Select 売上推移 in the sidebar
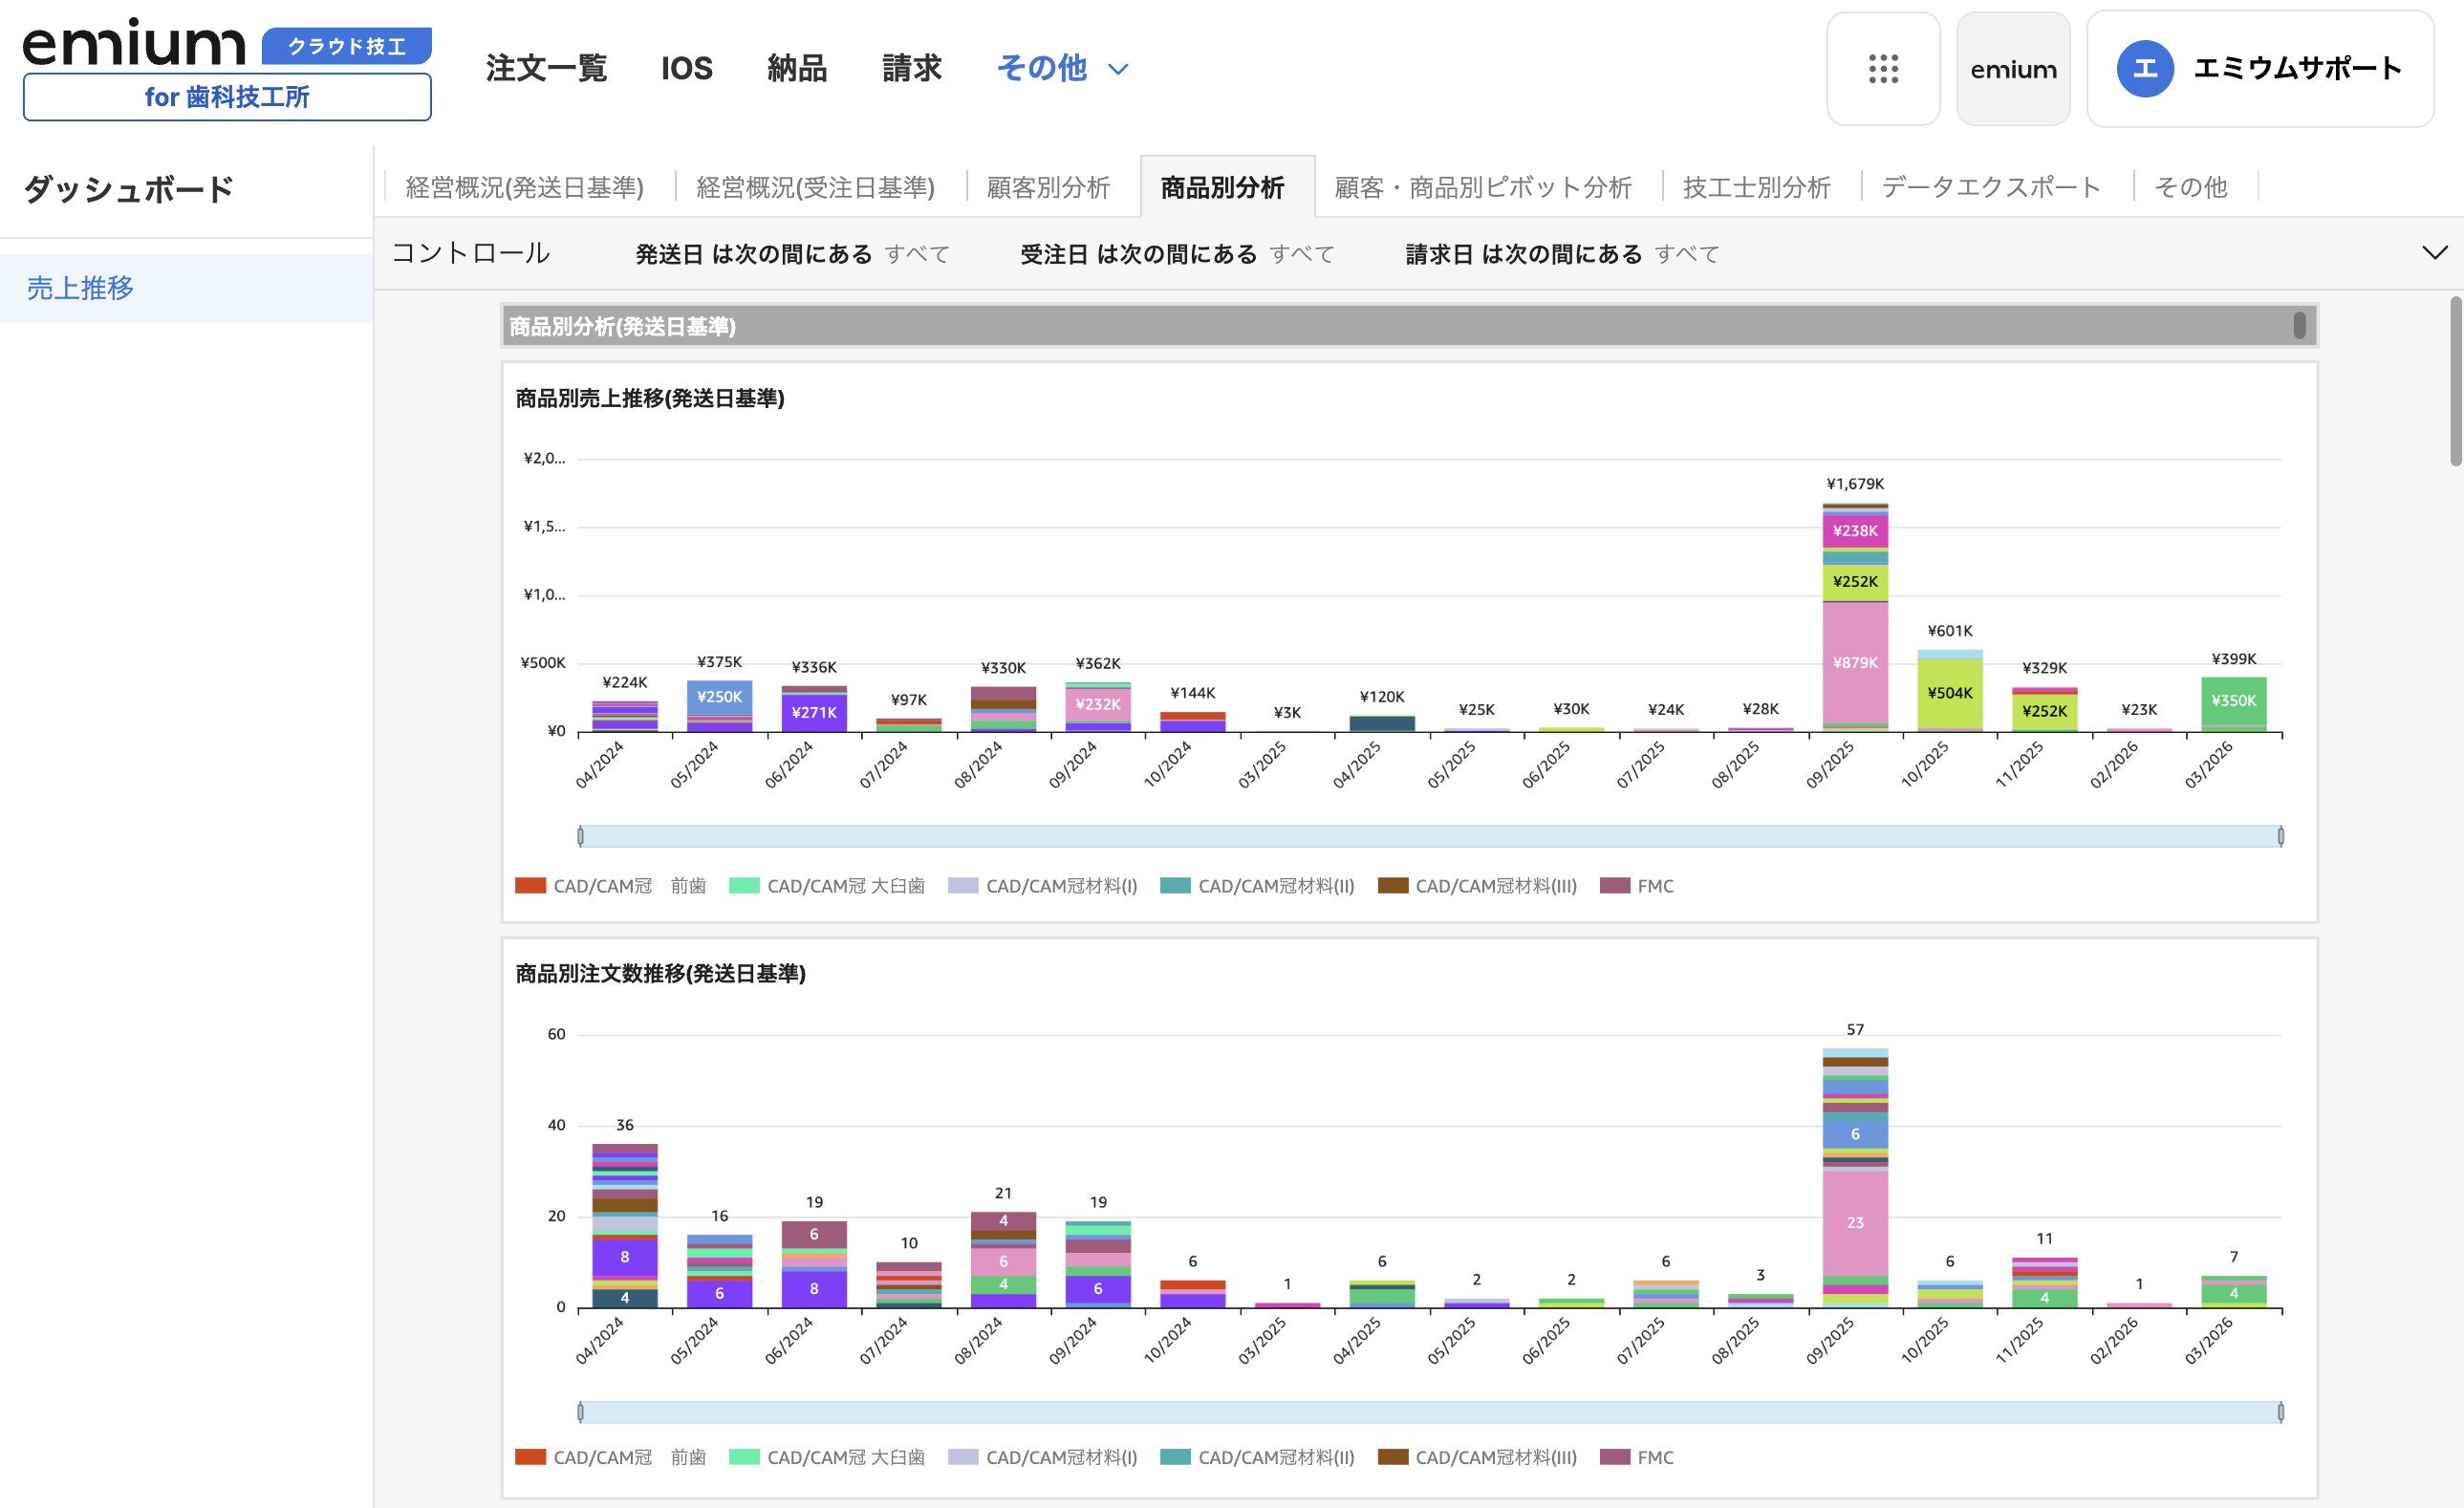Viewport: 2464px width, 1508px height. (x=80, y=288)
